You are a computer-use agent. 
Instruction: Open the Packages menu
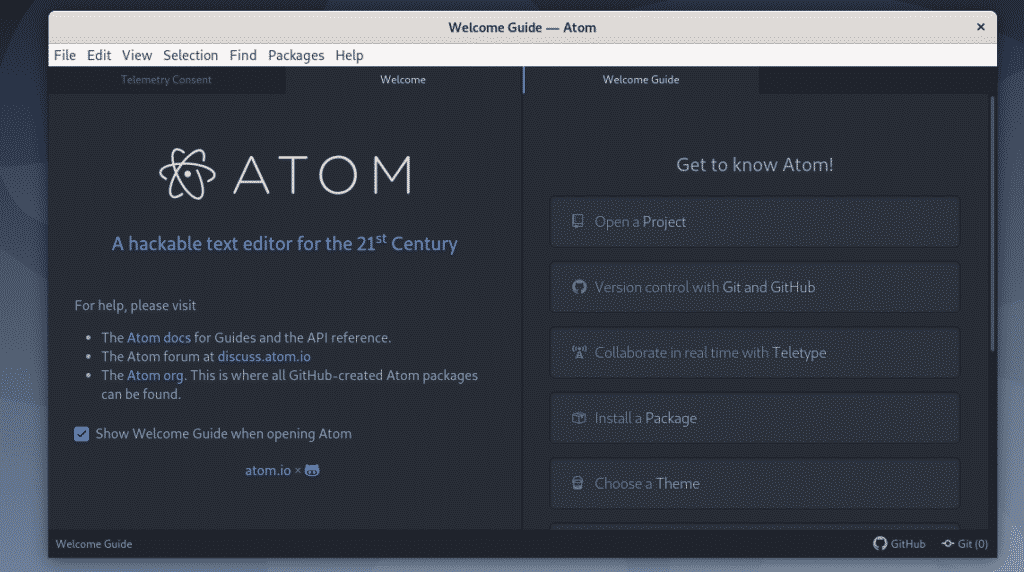tap(296, 56)
